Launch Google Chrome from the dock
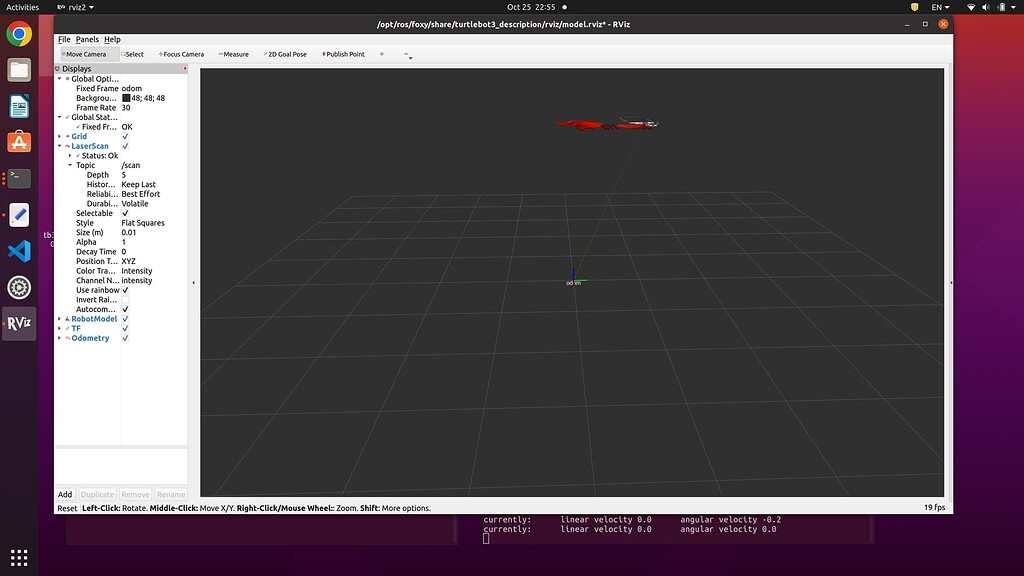 pyautogui.click(x=19, y=35)
